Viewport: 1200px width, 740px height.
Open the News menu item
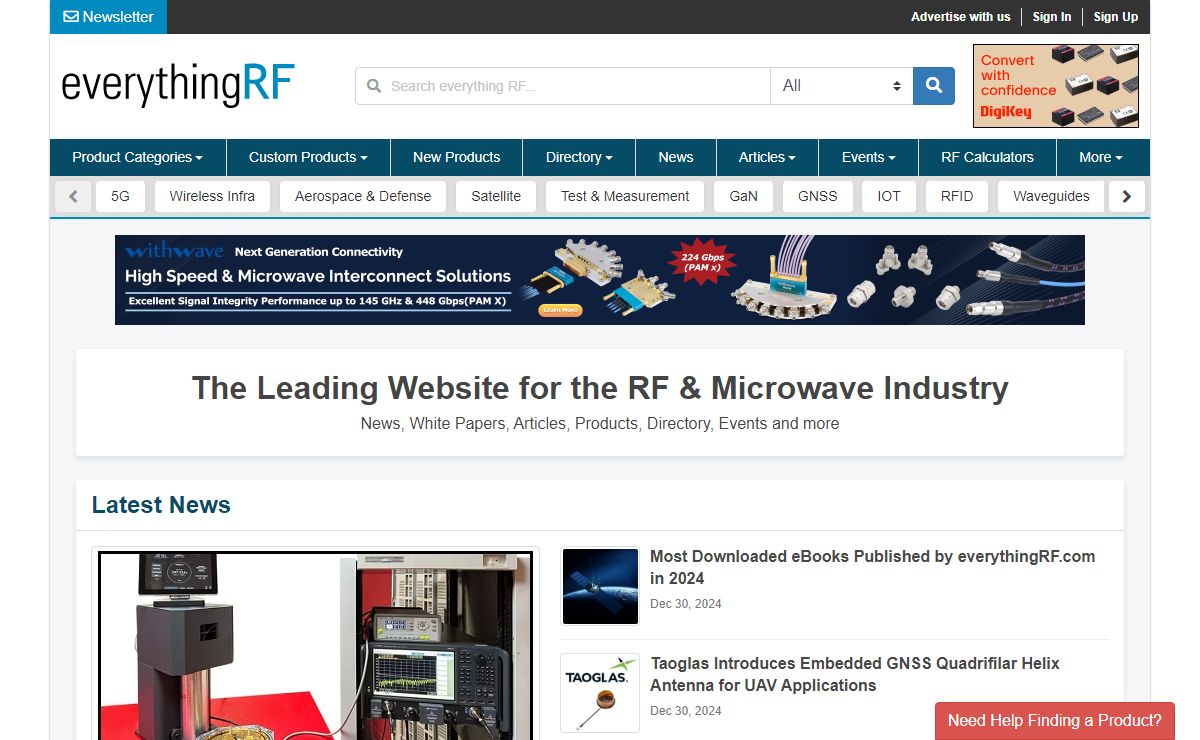pyautogui.click(x=676, y=157)
